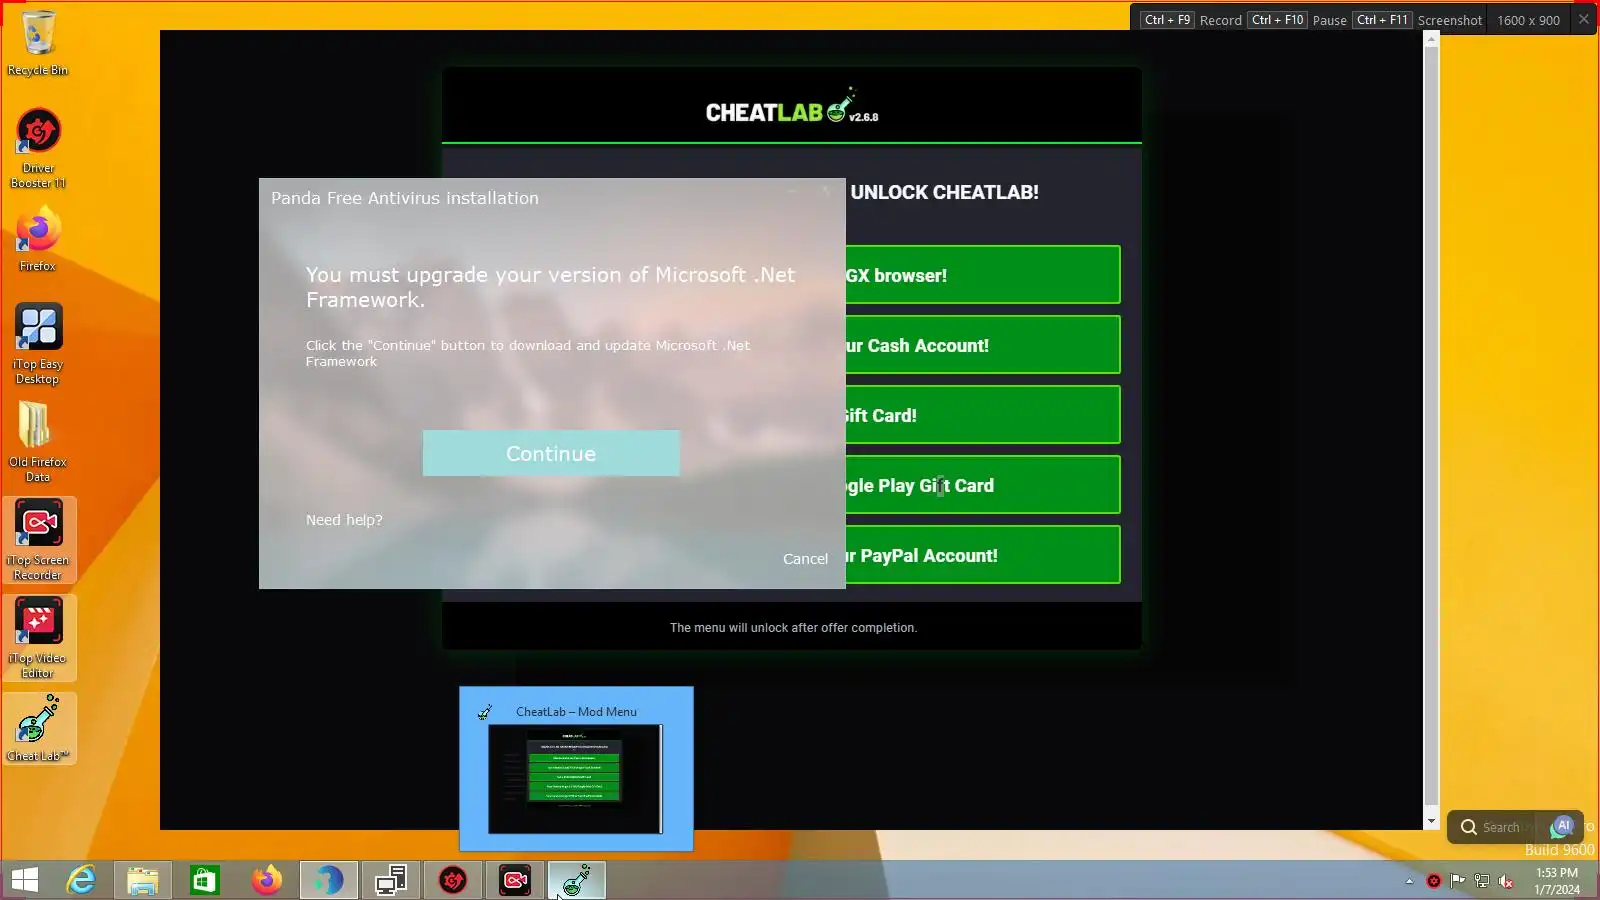Image resolution: width=1600 pixels, height=900 pixels.
Task: Open the iTop Easy Desktop shortcut
Action: click(38, 343)
